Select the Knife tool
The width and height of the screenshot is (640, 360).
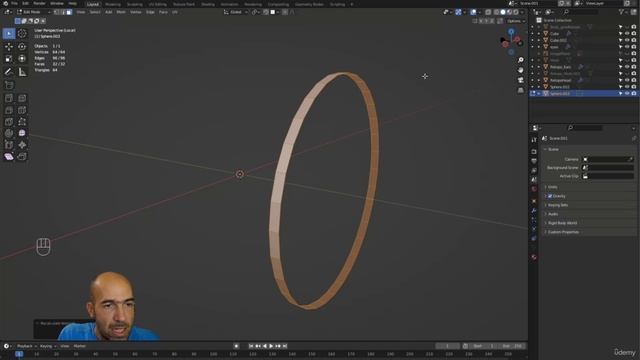pyautogui.click(x=9, y=122)
